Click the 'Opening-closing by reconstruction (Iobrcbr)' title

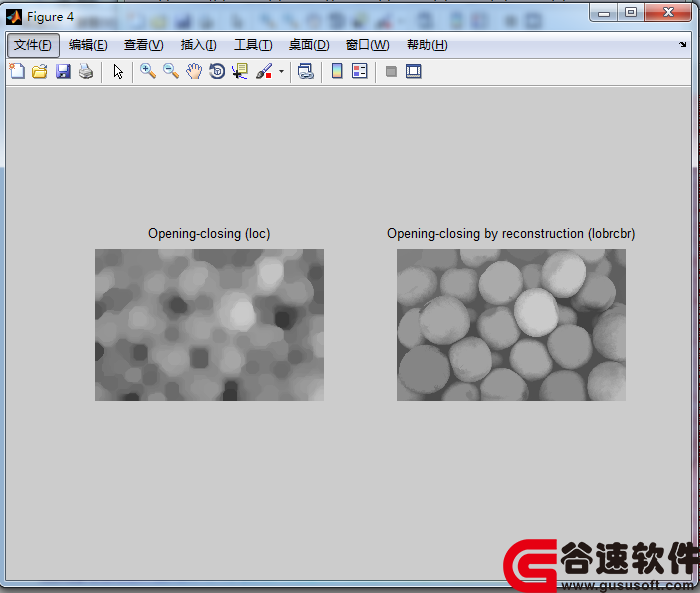[x=511, y=234]
